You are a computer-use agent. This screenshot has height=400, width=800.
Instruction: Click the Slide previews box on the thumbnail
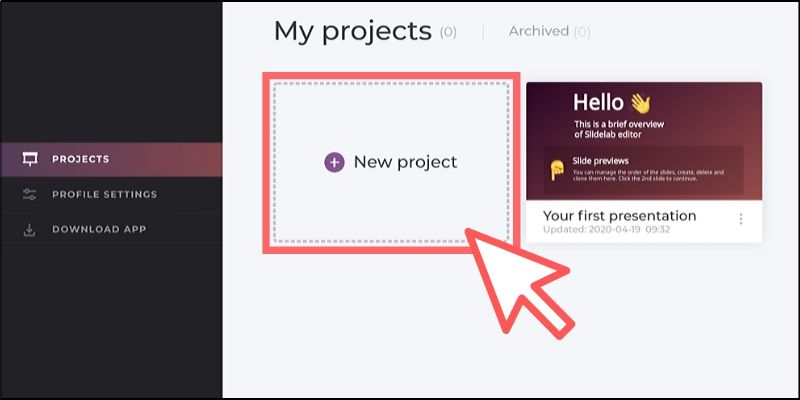pos(643,170)
